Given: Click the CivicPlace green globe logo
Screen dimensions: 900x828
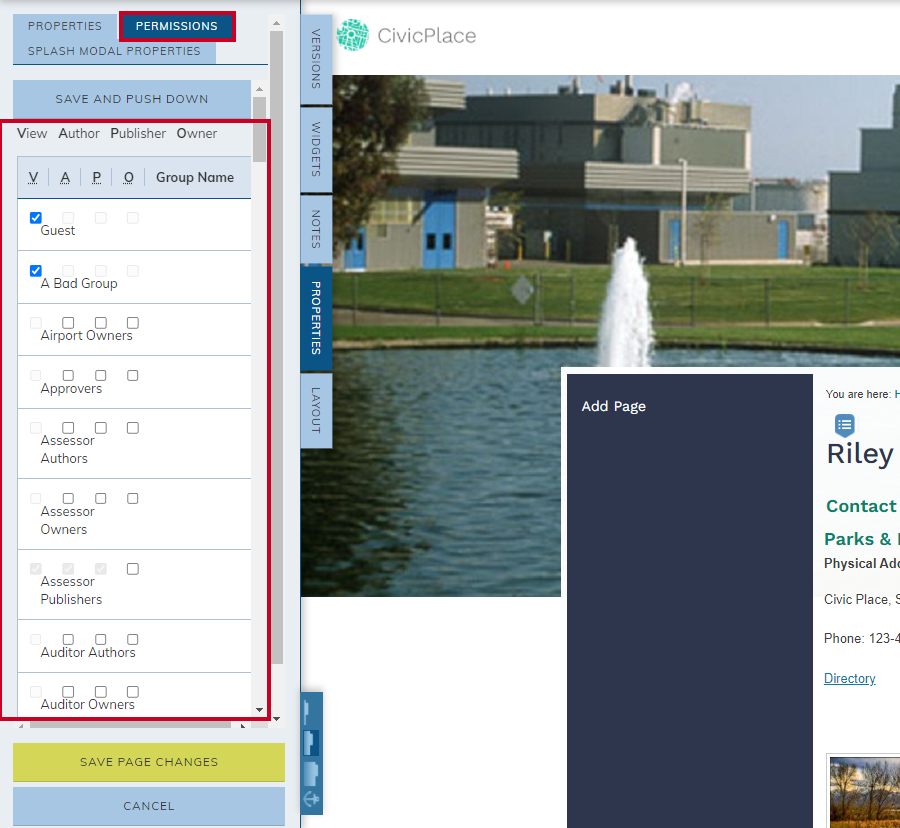Looking at the screenshot, I should 352,35.
